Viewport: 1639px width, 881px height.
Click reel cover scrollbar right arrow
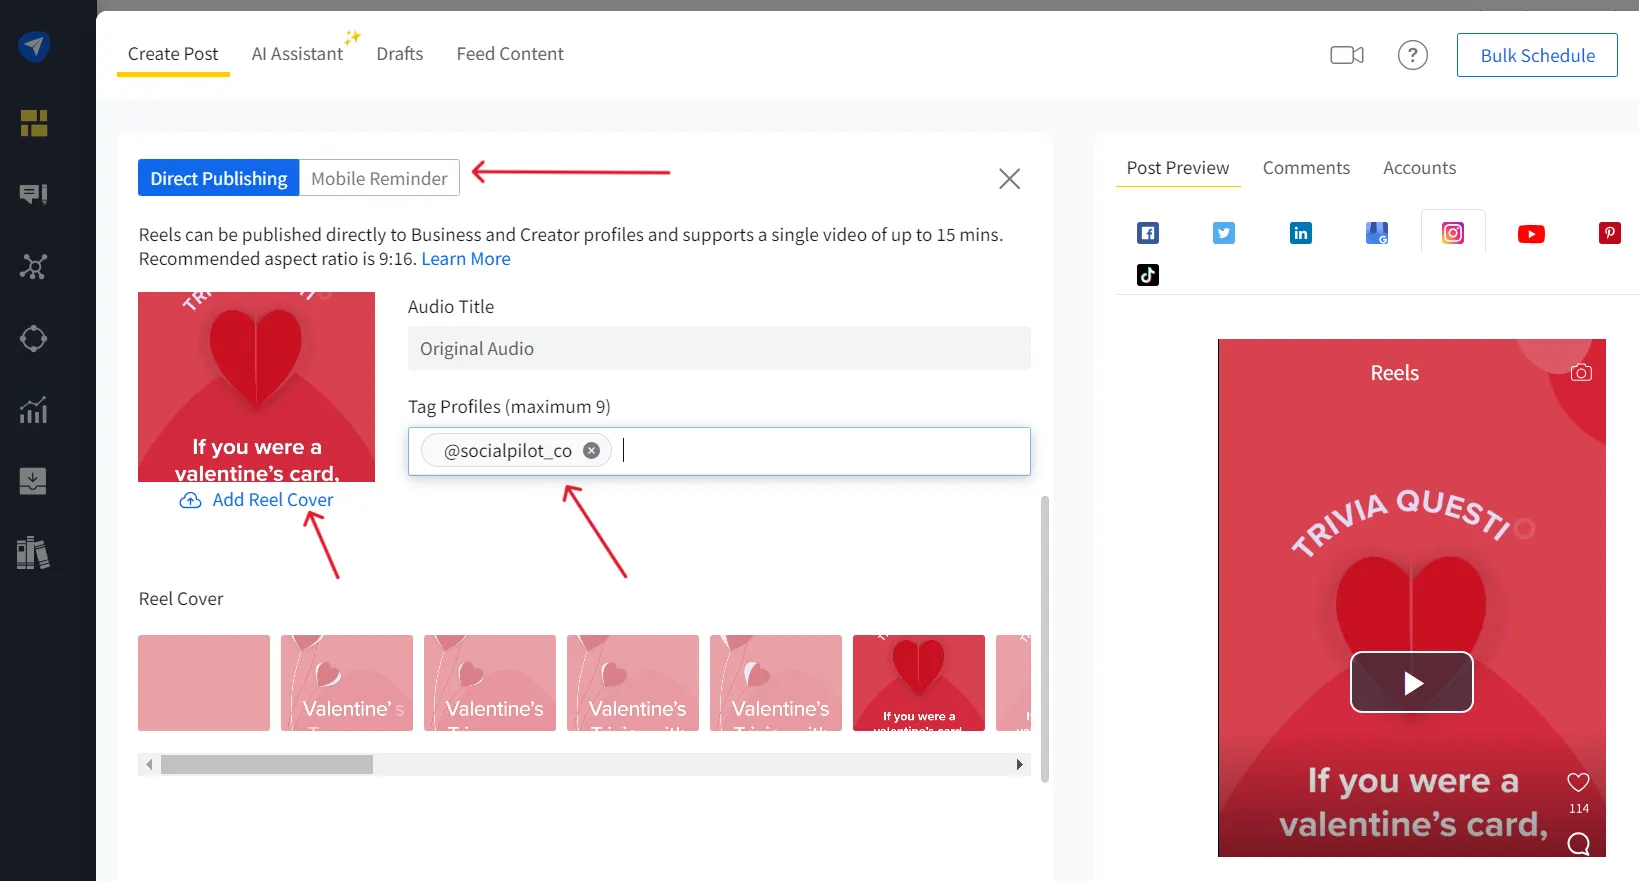(1019, 764)
